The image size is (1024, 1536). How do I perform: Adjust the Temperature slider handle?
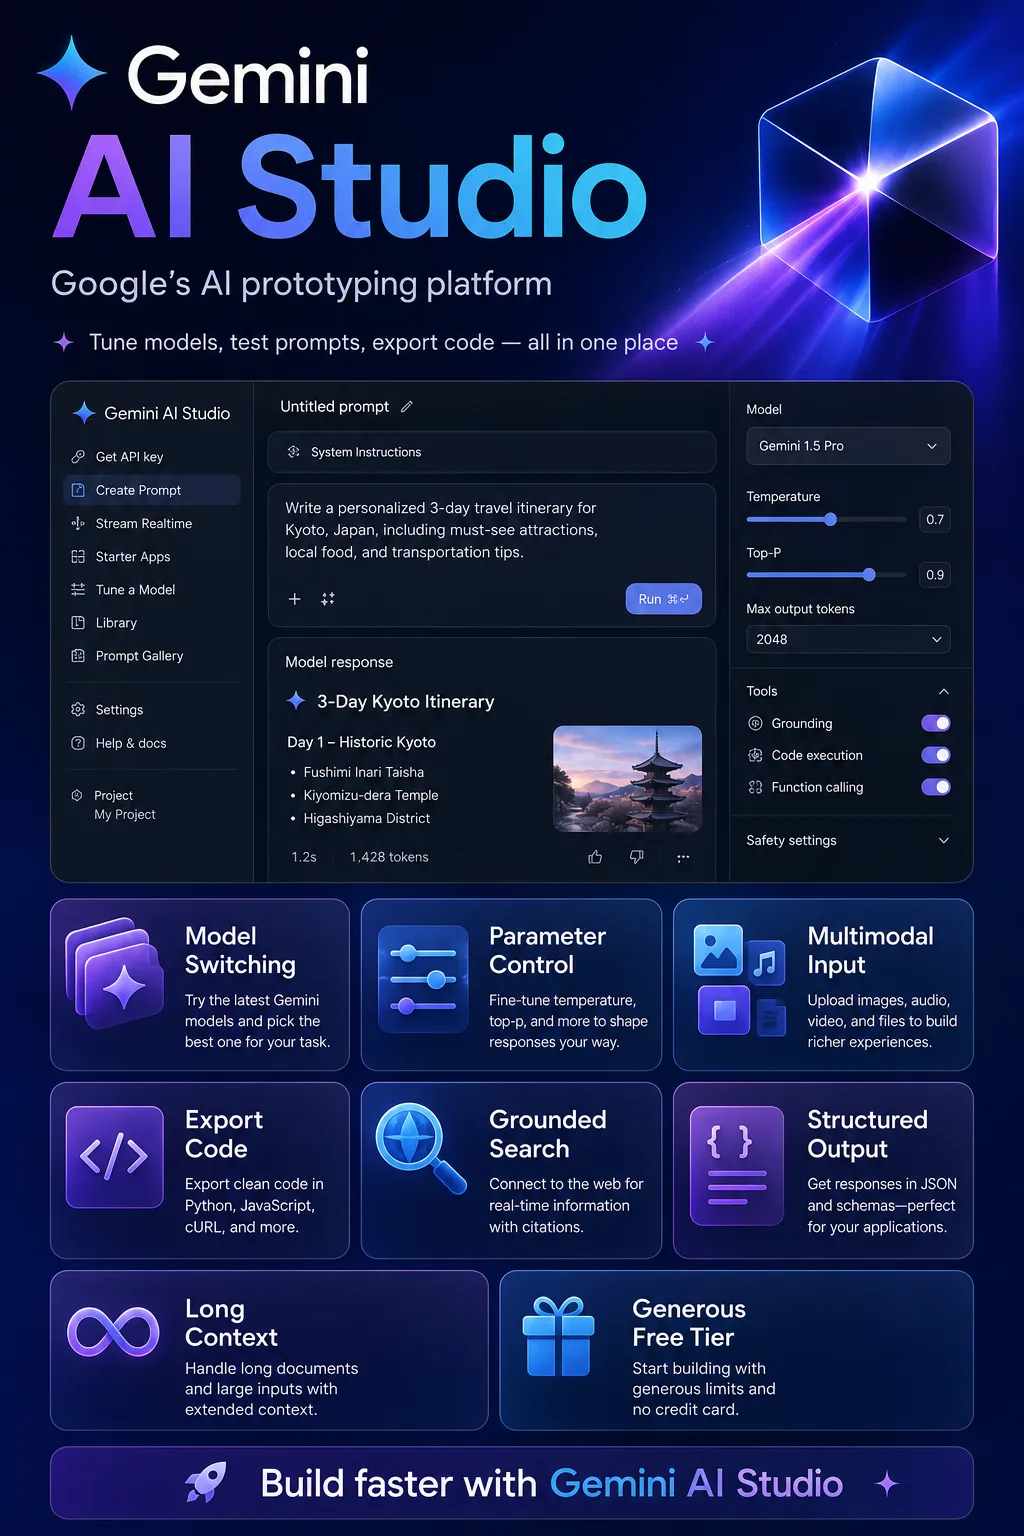pyautogui.click(x=830, y=519)
